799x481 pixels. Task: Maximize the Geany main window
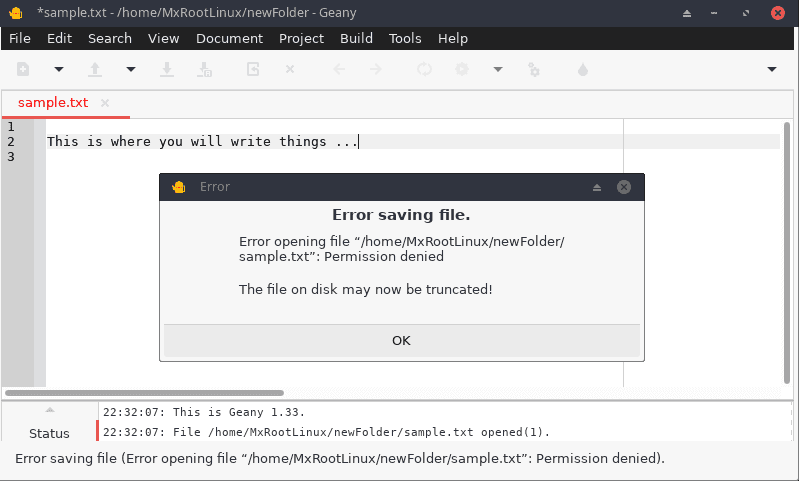[x=746, y=13]
